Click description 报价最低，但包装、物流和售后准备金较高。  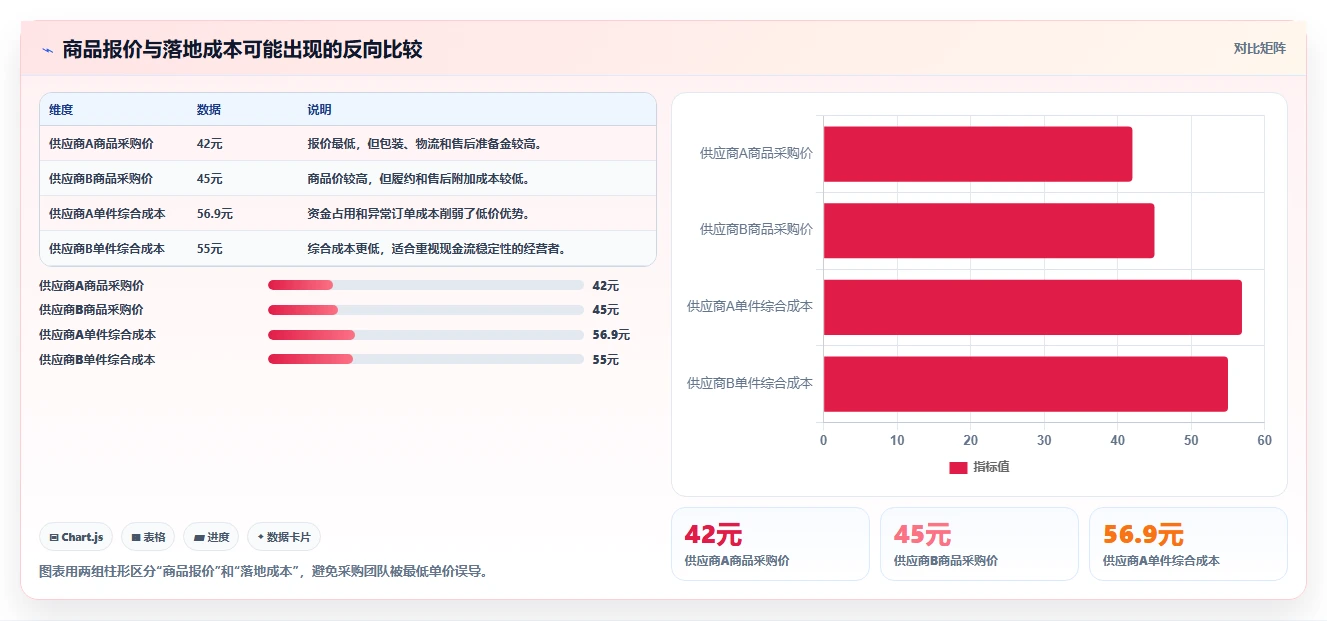point(426,144)
